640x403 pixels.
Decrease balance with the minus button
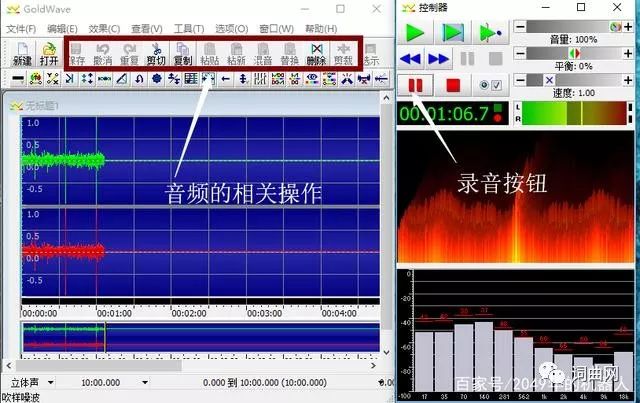pos(520,53)
